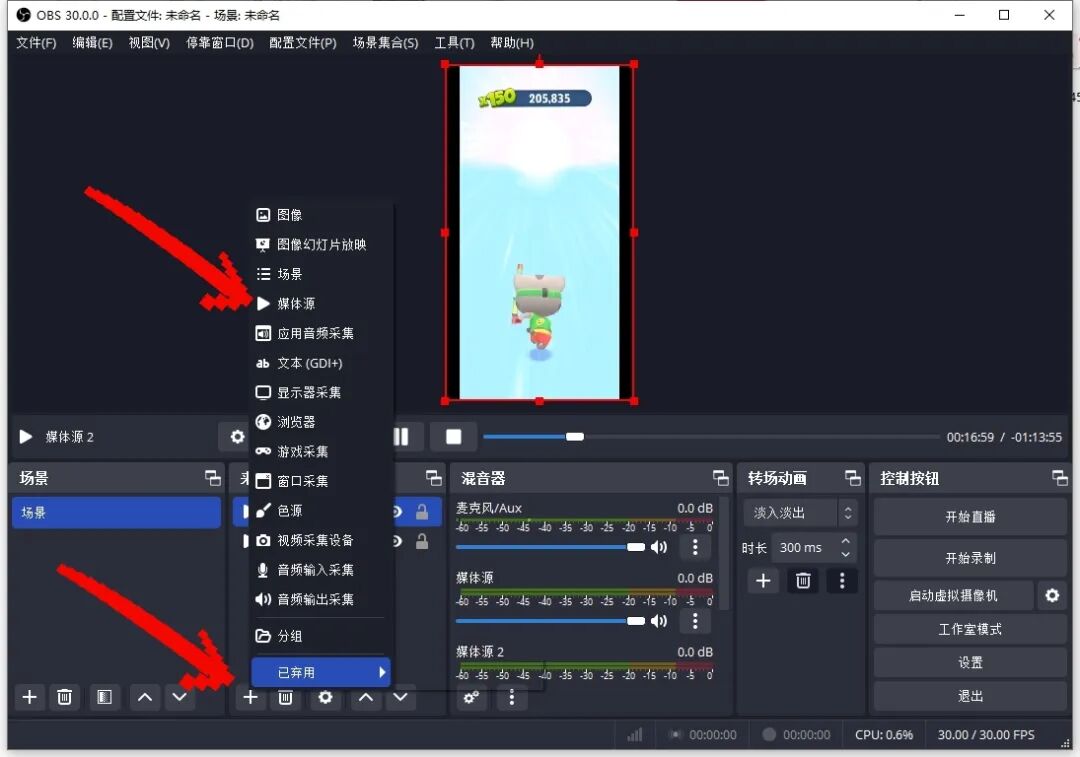Move the source up in the Sources list

366,697
